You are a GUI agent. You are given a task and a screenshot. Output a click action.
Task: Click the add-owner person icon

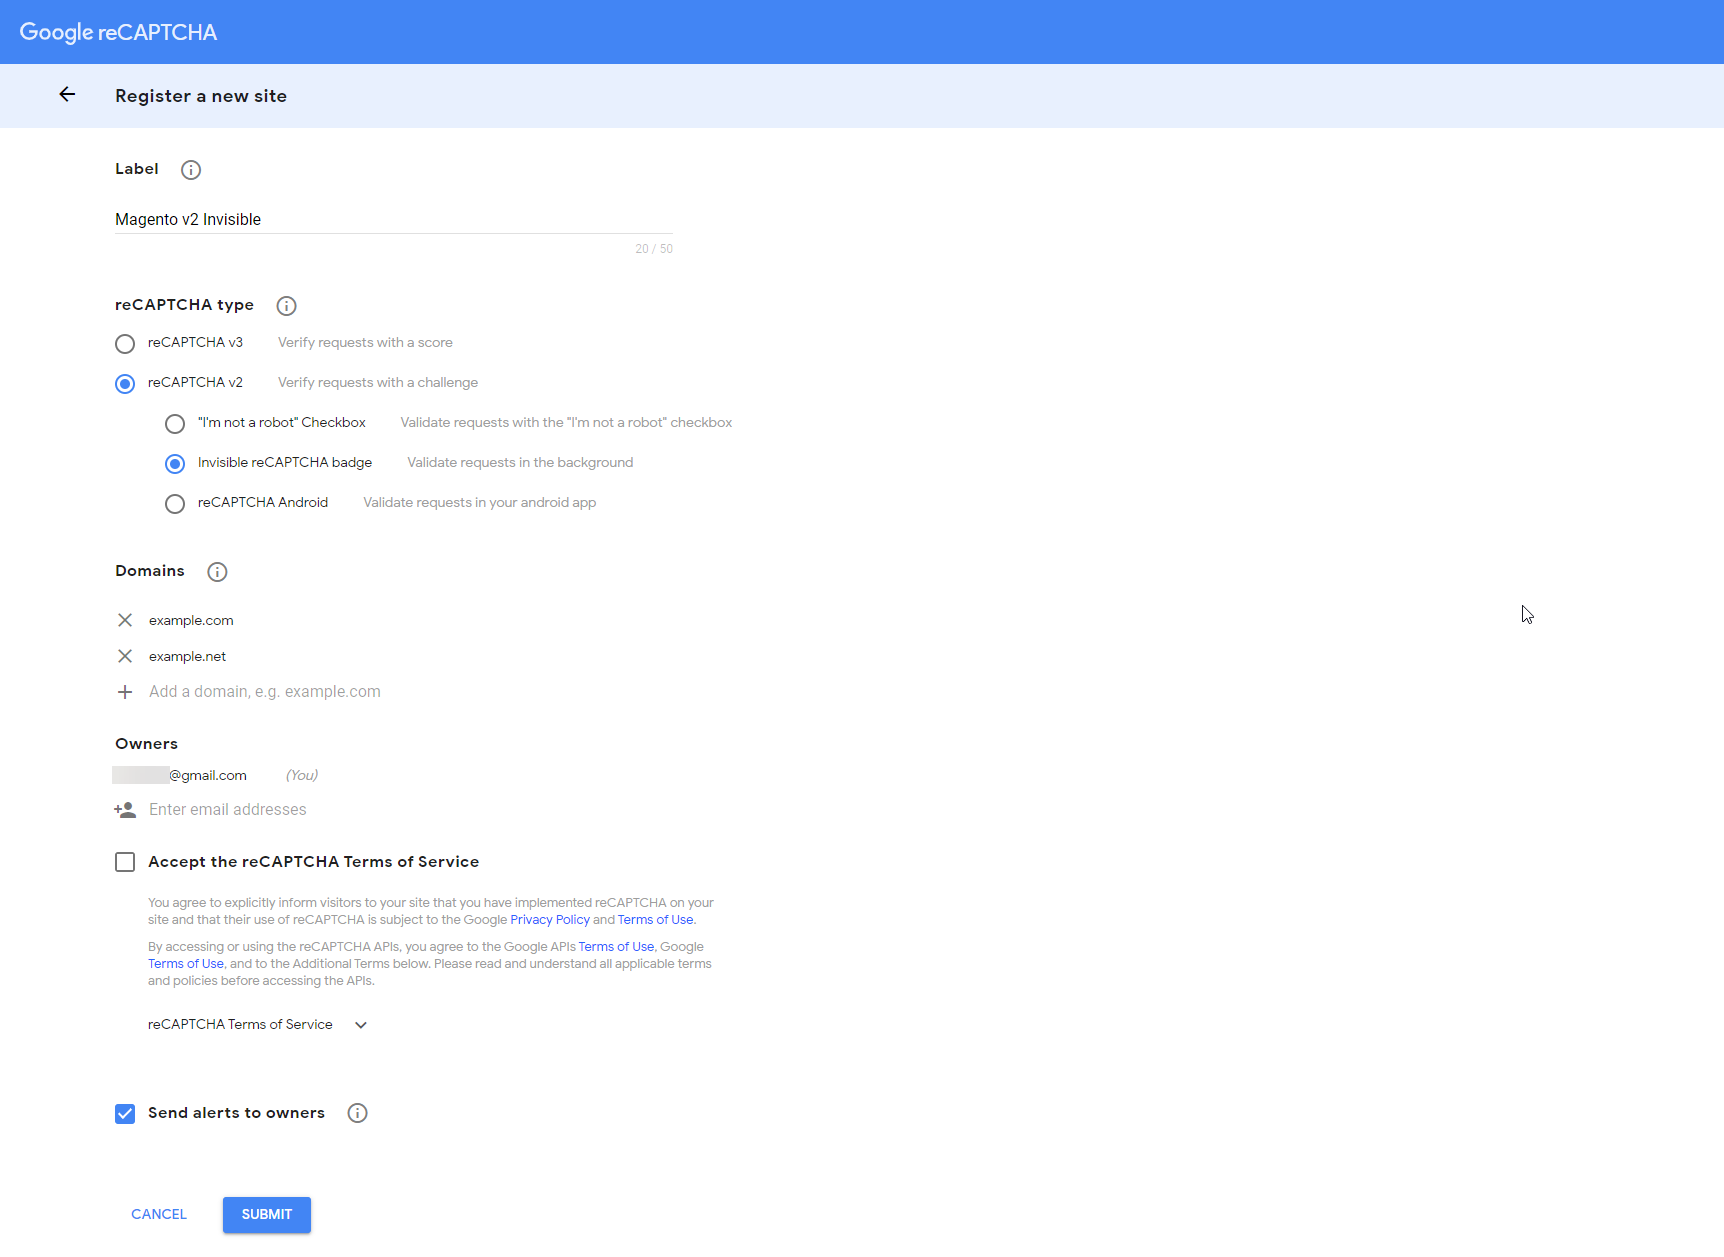point(125,810)
